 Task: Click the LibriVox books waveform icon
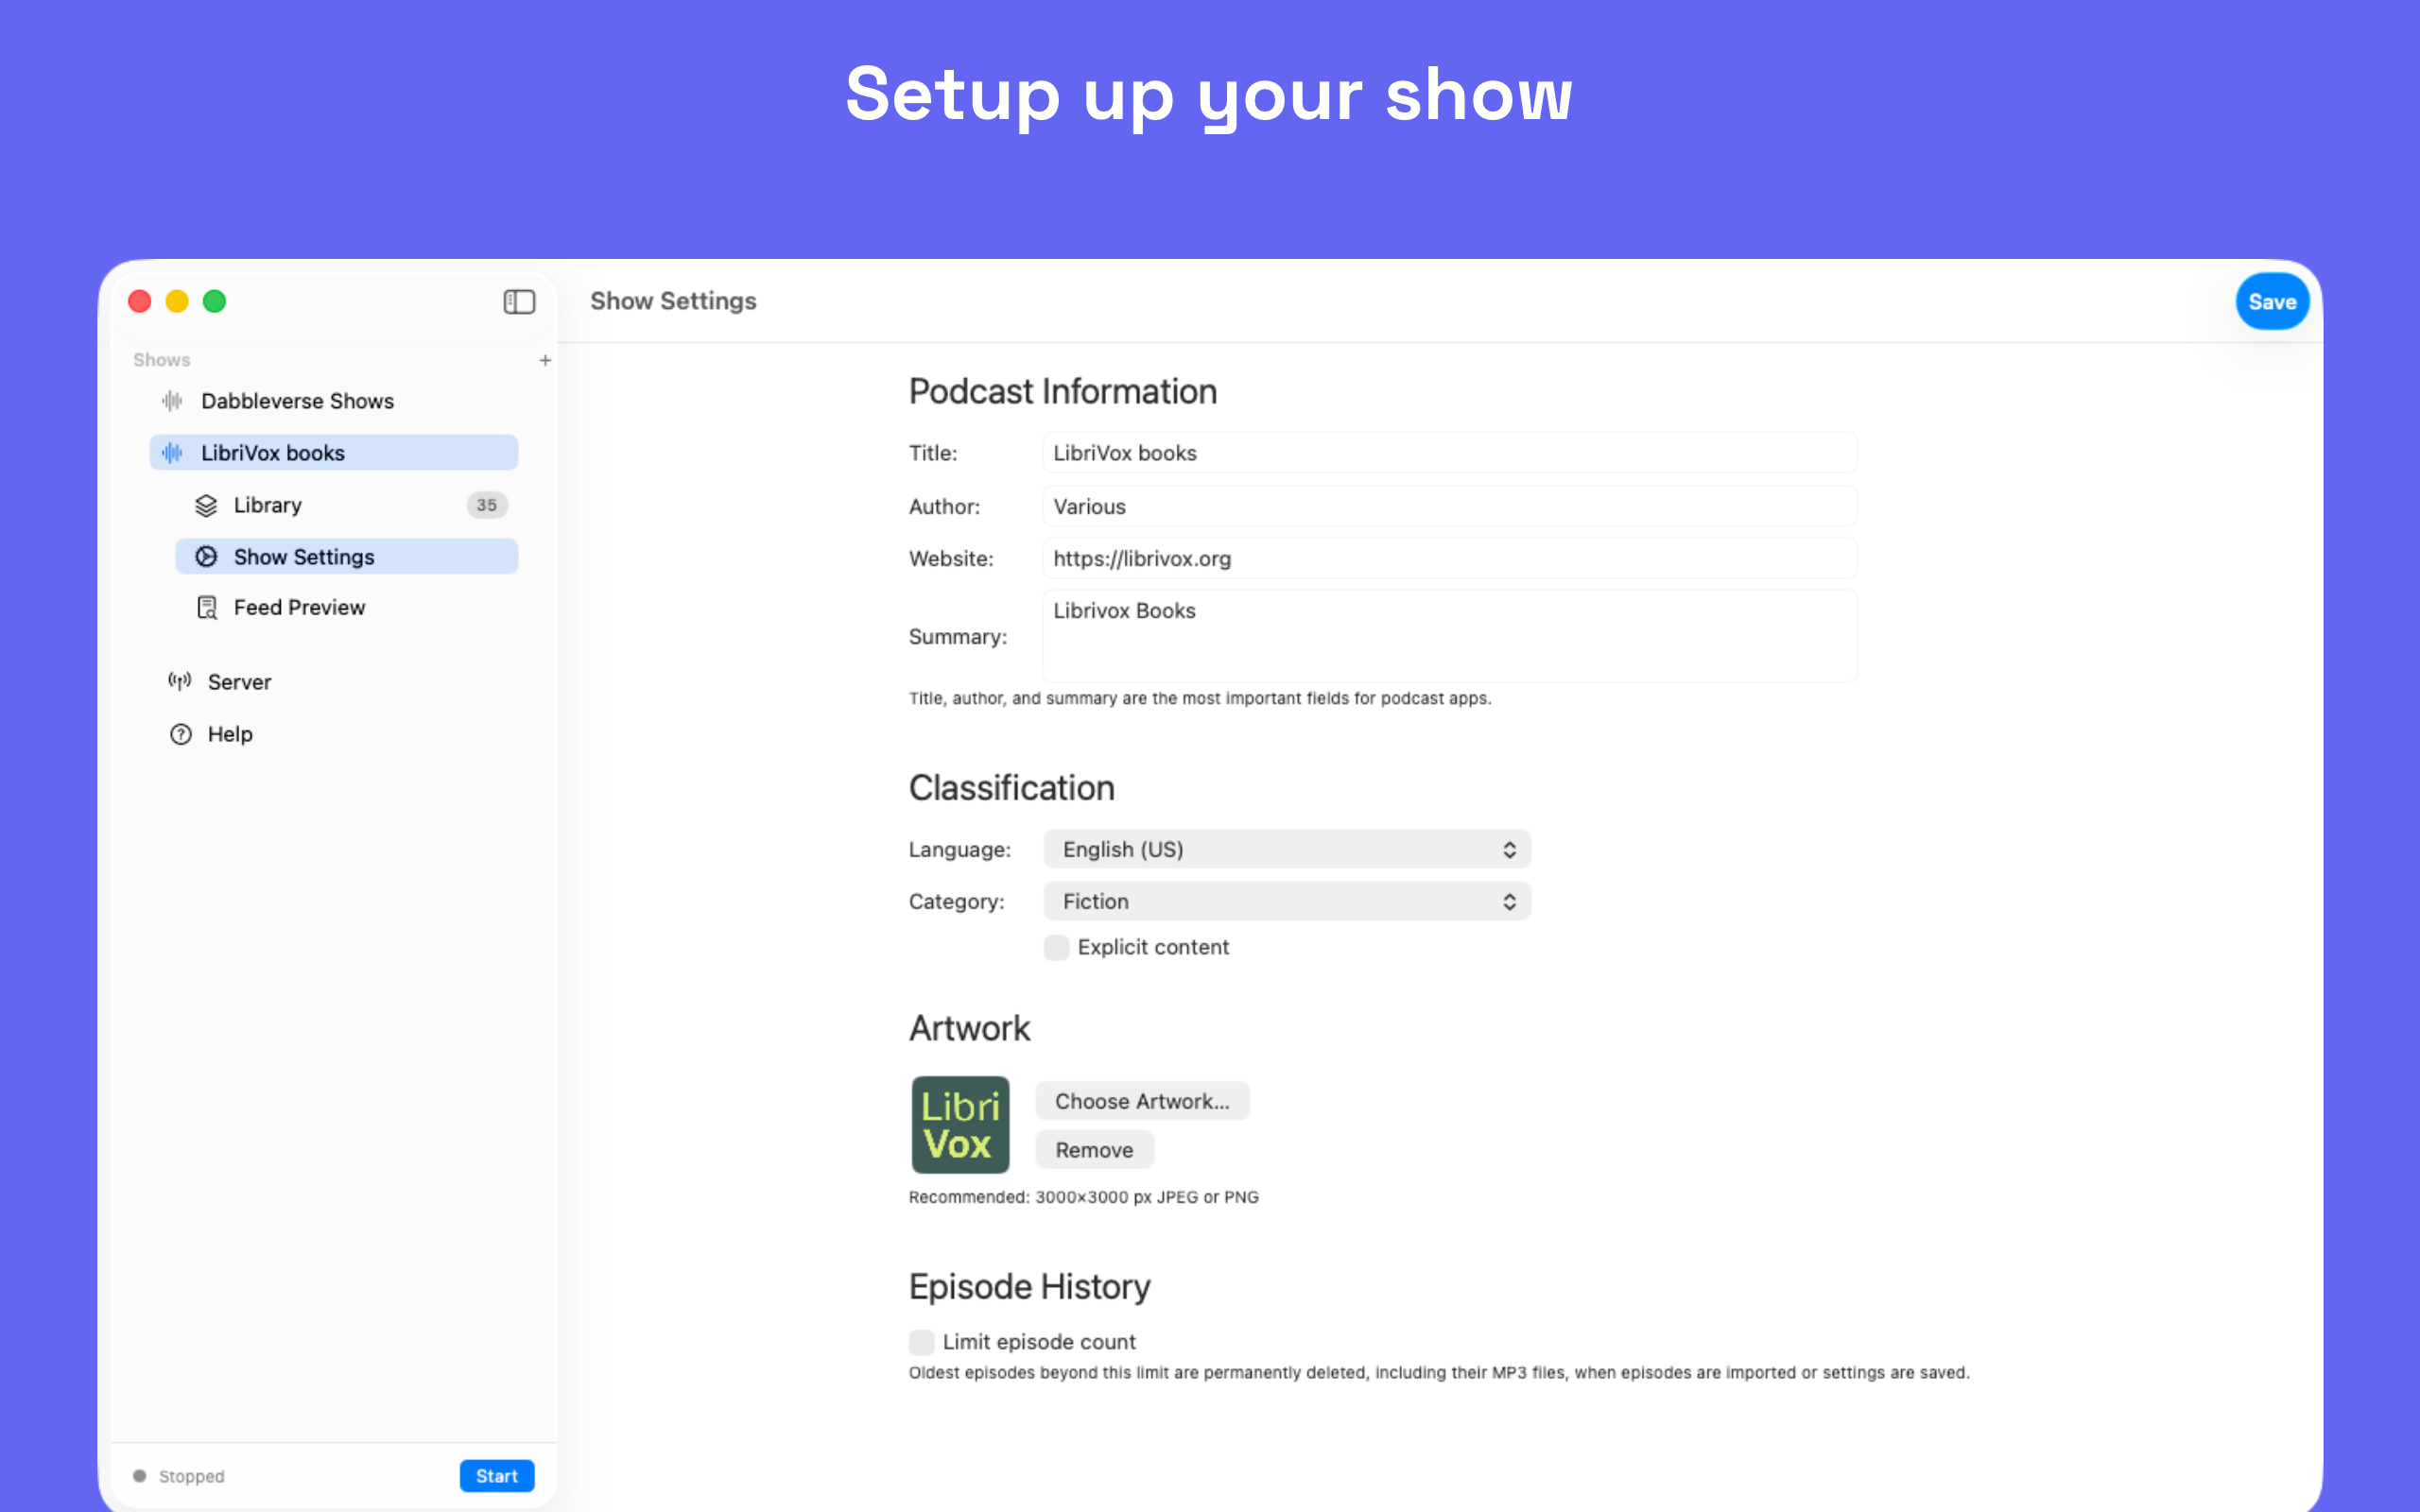(172, 453)
